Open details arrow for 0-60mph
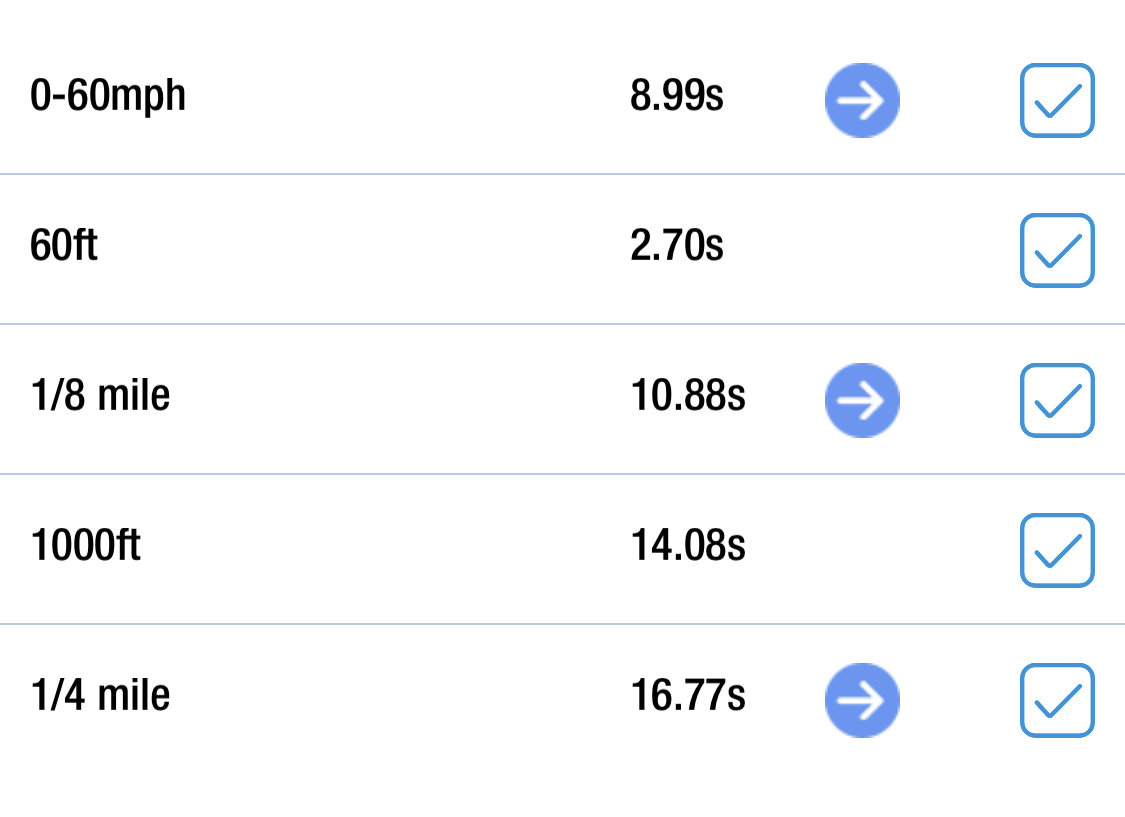This screenshot has height=817, width=1125. coord(862,100)
